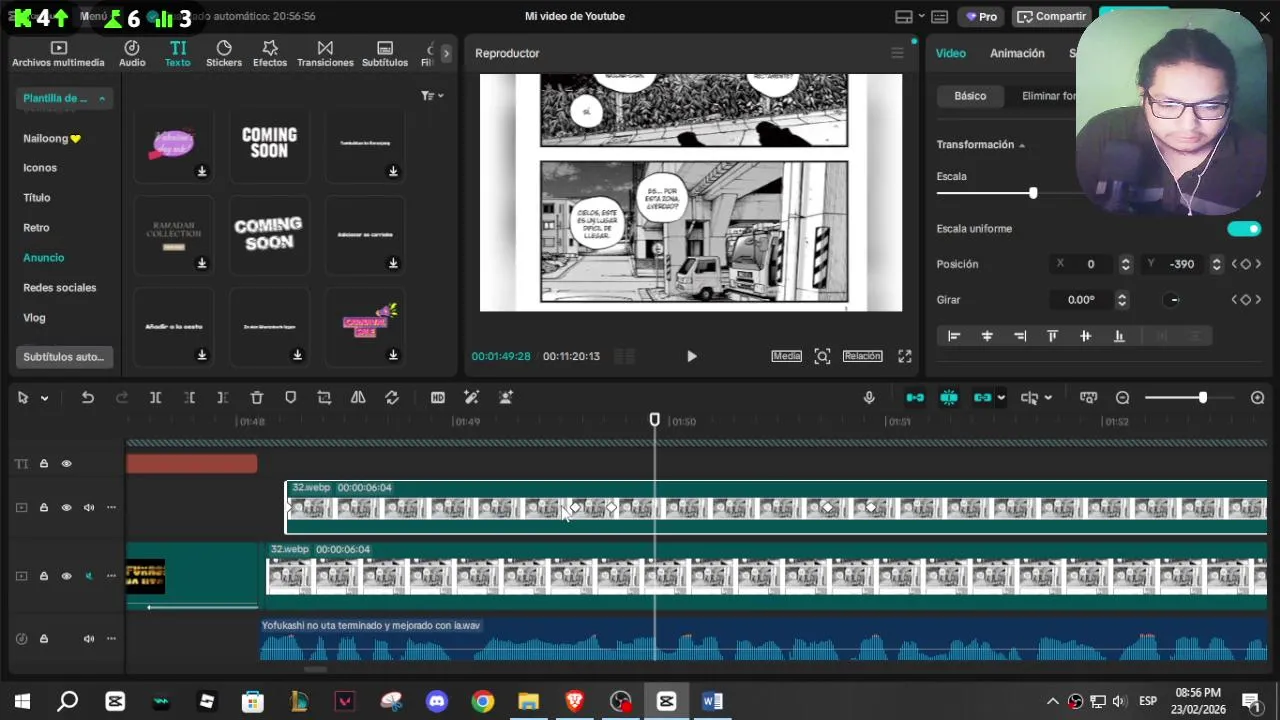1280x720 pixels.
Task: Click the AI portrait sparkle icon
Action: pos(506,398)
